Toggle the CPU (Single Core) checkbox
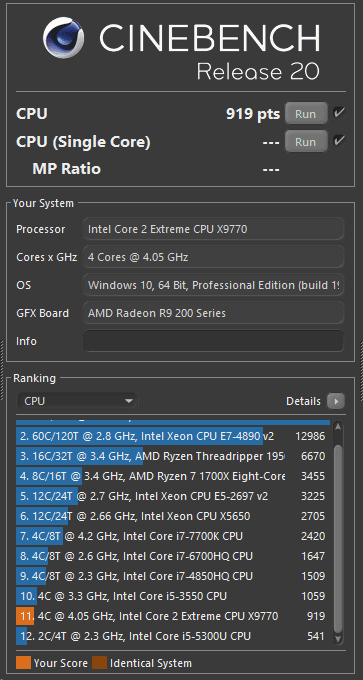363x680 pixels. [339, 141]
